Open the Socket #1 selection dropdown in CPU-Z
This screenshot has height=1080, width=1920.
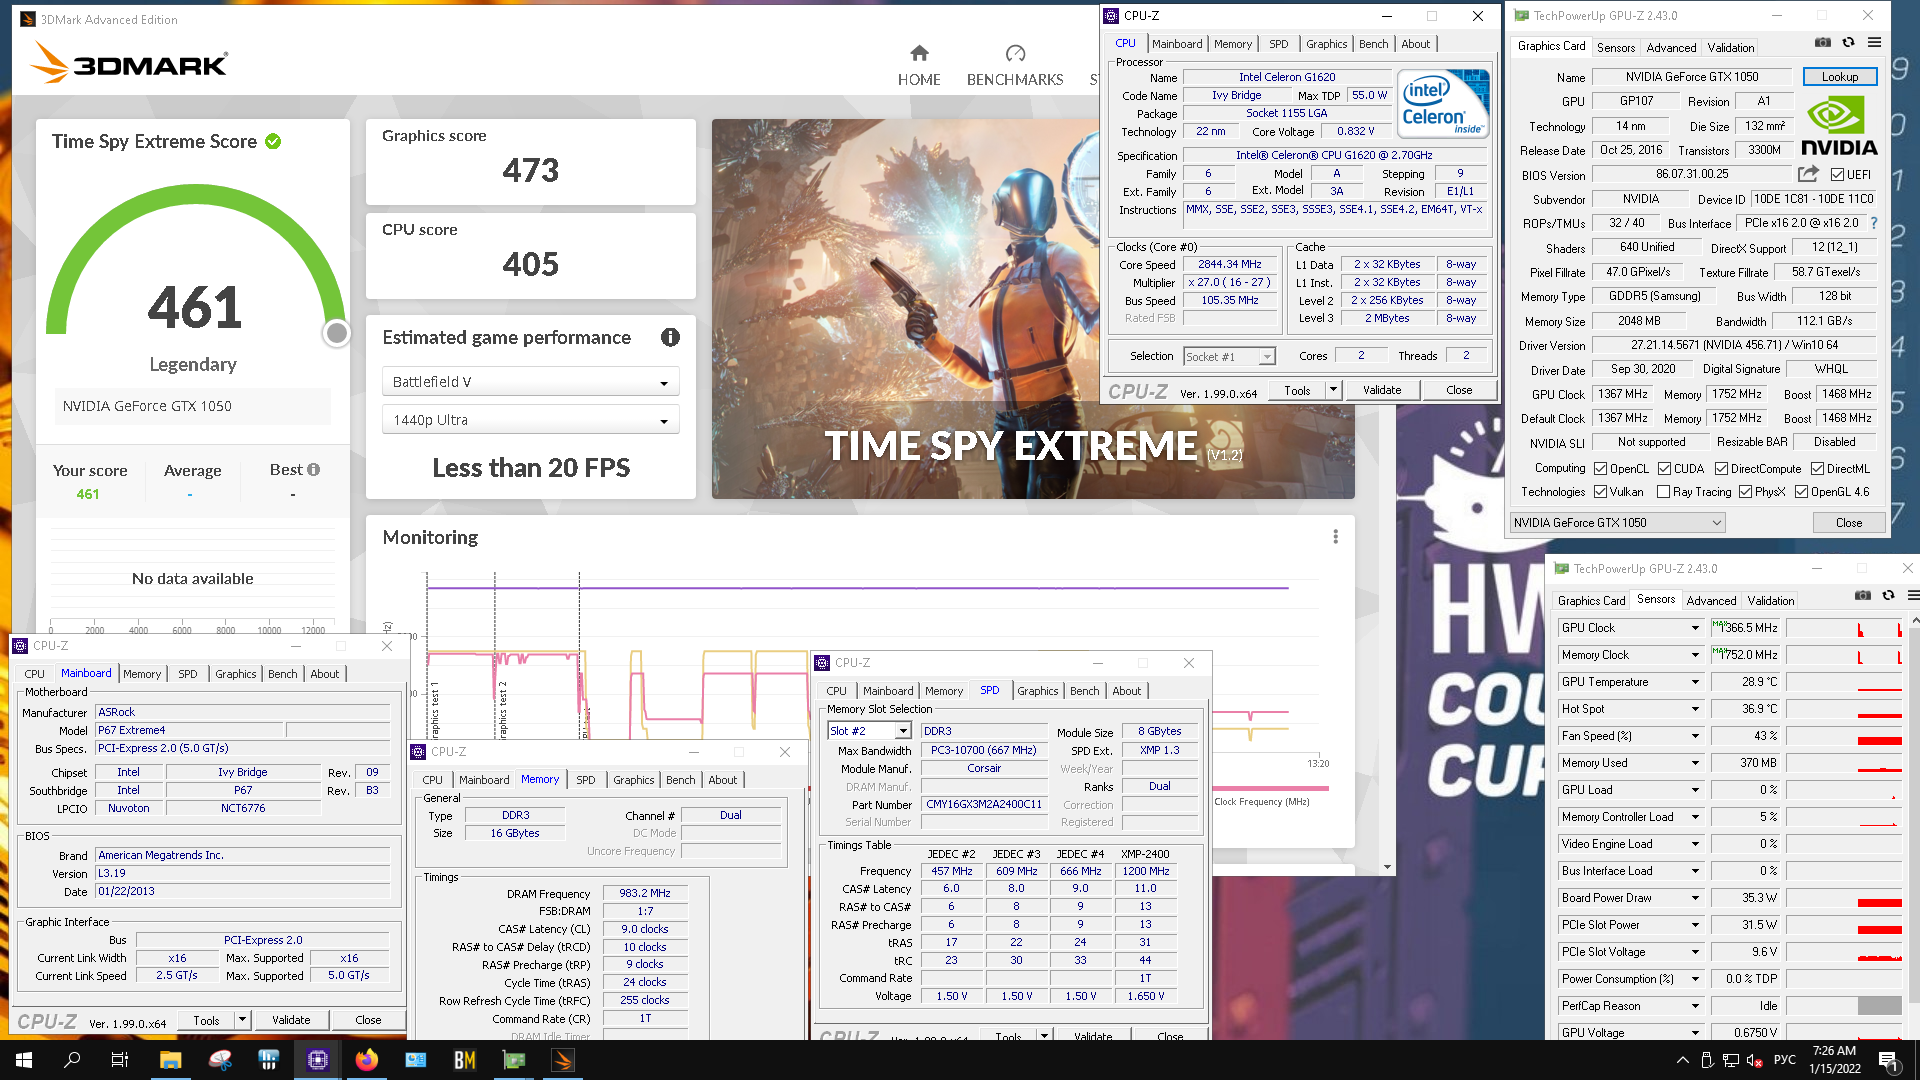[x=1229, y=357]
